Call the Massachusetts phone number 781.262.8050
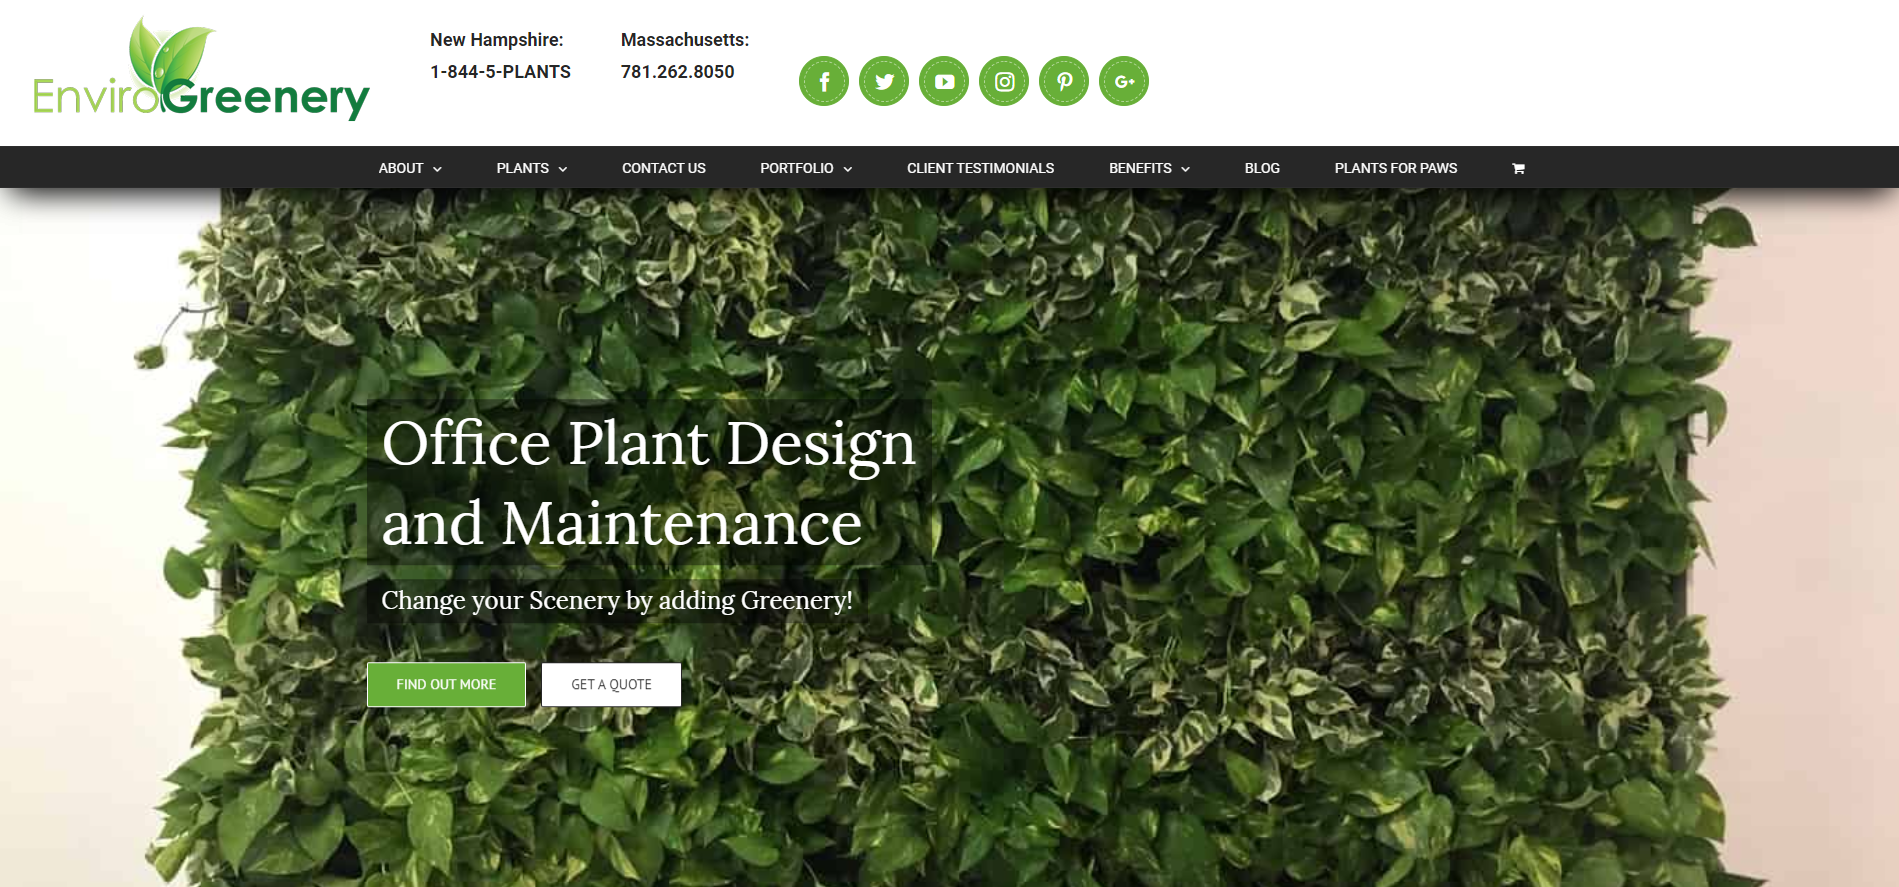 pyautogui.click(x=677, y=72)
